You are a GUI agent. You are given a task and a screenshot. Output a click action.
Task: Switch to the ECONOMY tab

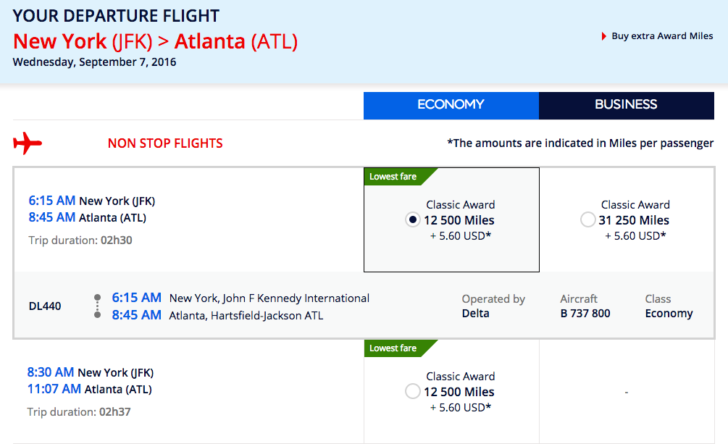pos(451,105)
